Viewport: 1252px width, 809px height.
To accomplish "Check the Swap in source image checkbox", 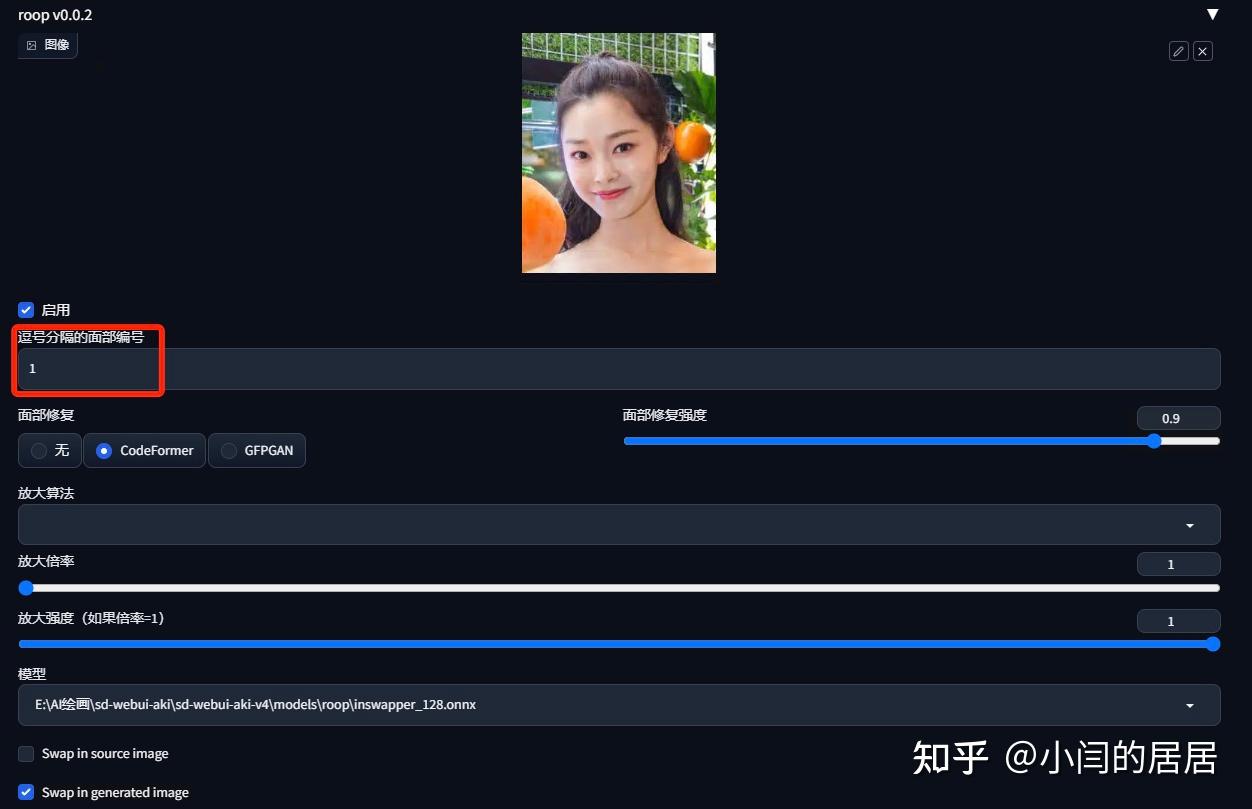I will (25, 753).
